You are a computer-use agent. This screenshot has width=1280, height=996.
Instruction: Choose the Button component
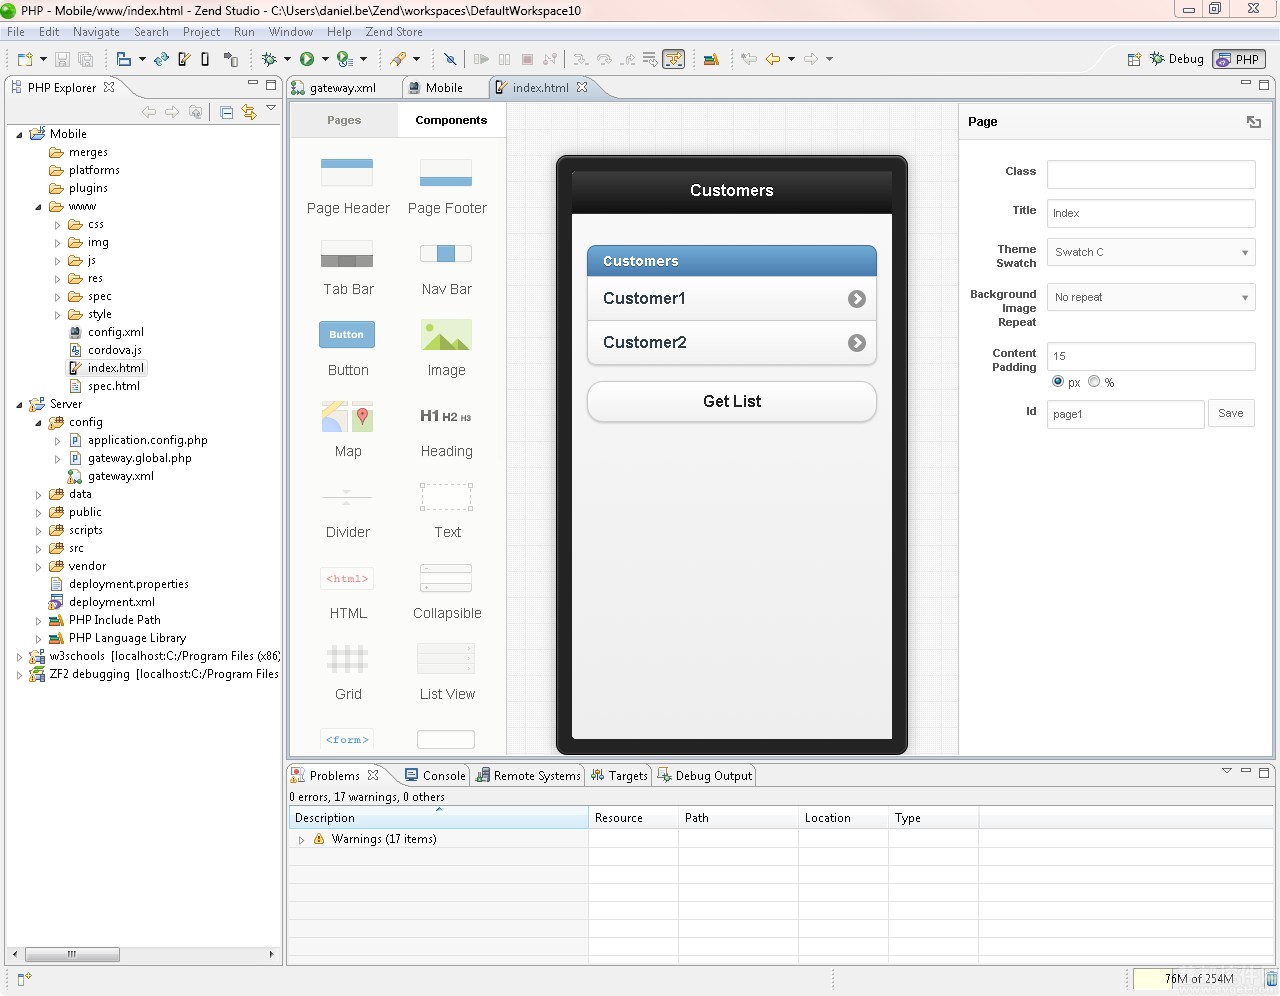coord(347,349)
